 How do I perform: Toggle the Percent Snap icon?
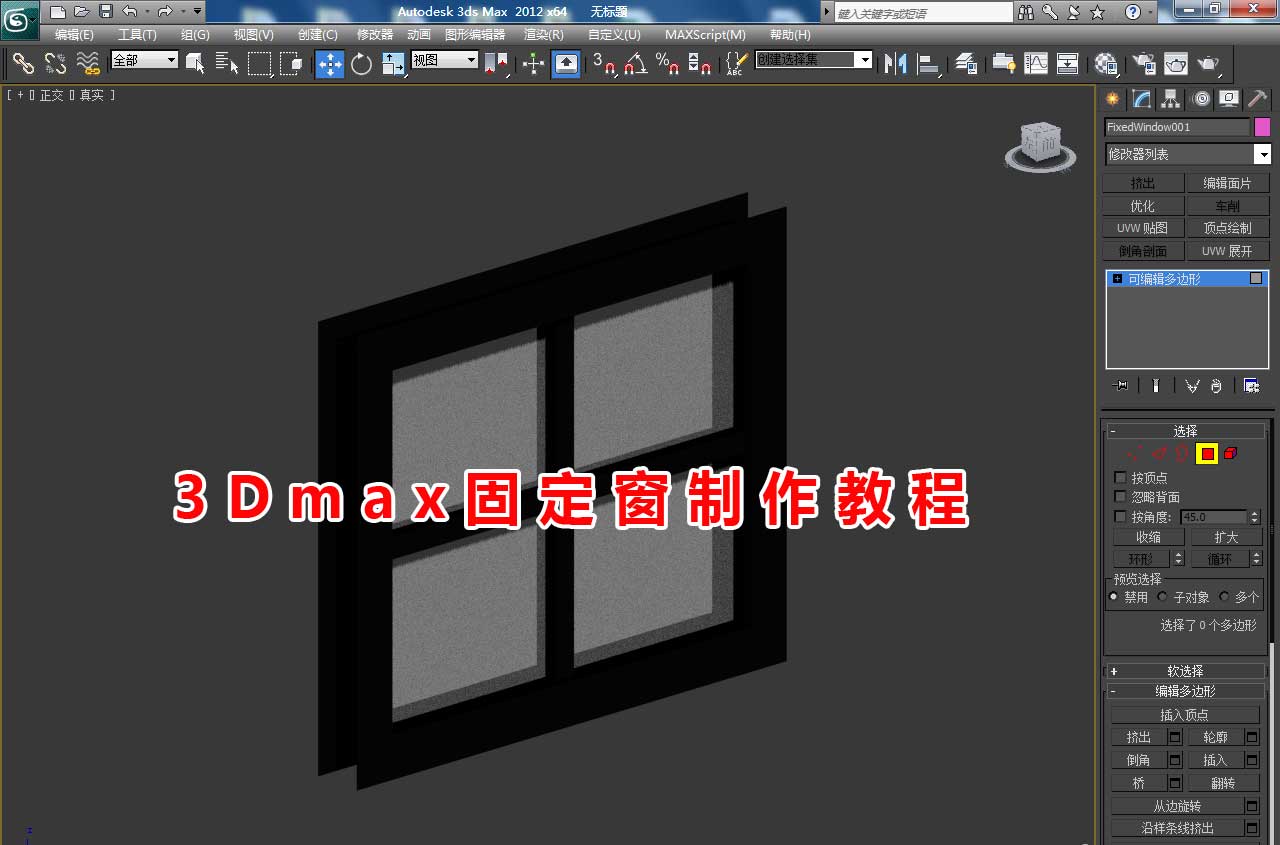pyautogui.click(x=668, y=63)
